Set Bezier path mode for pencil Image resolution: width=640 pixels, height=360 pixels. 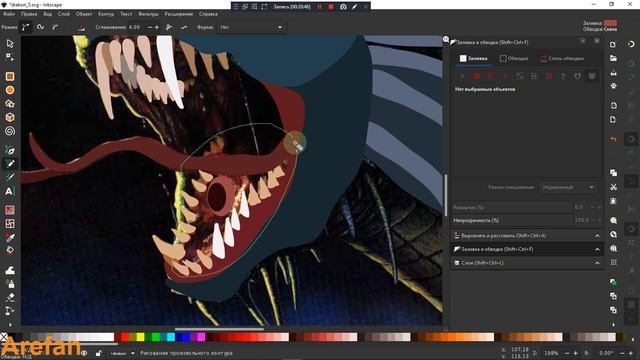coord(26,27)
